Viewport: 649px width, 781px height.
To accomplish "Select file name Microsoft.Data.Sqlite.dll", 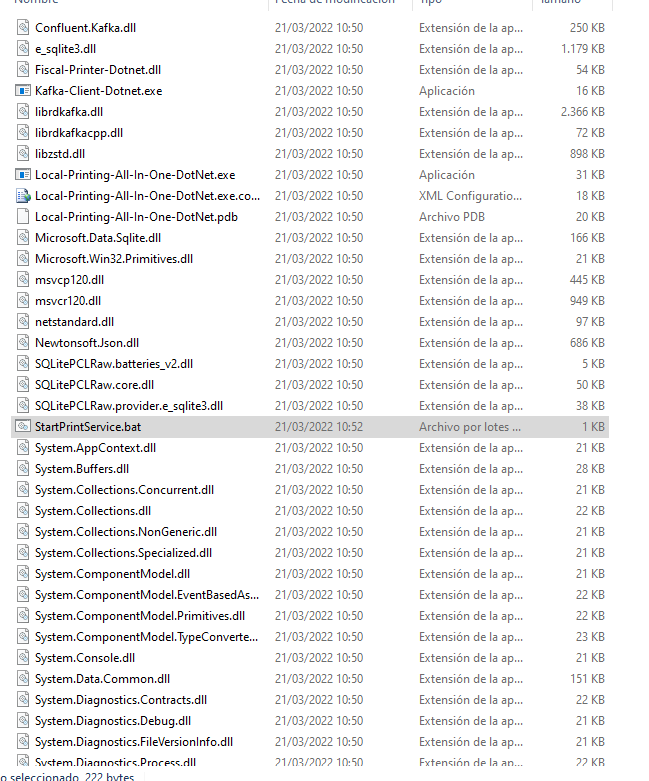I will click(x=98, y=238).
